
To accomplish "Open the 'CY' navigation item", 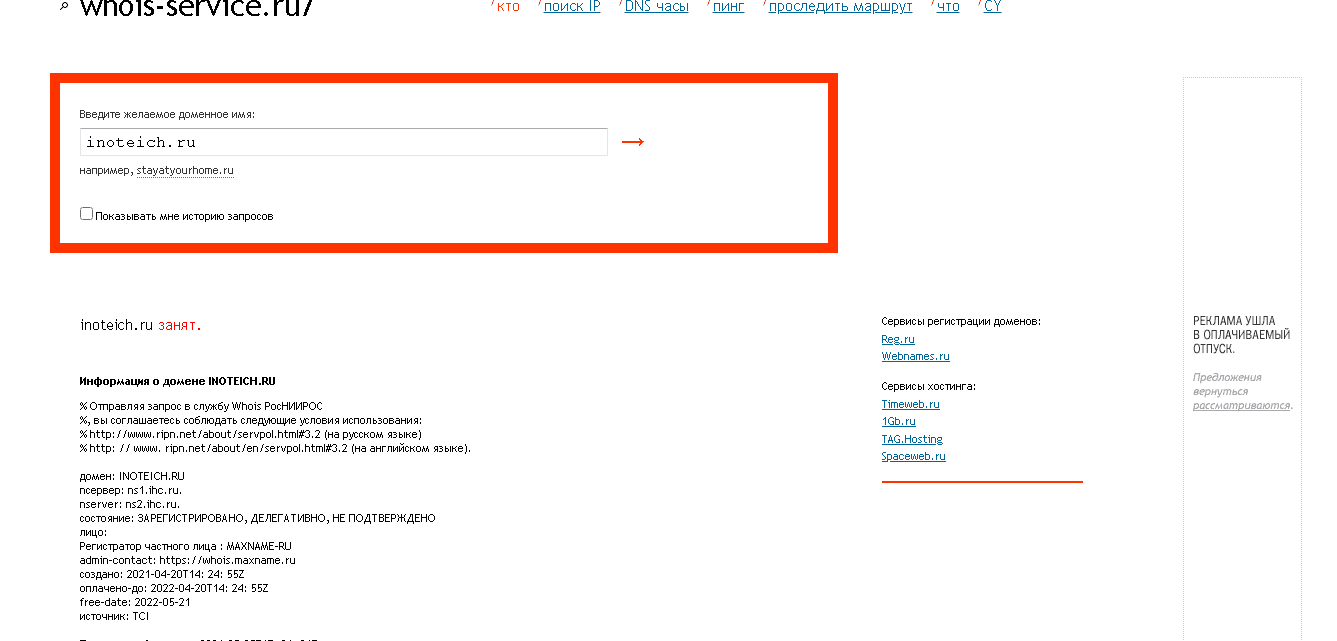I will click(x=990, y=6).
